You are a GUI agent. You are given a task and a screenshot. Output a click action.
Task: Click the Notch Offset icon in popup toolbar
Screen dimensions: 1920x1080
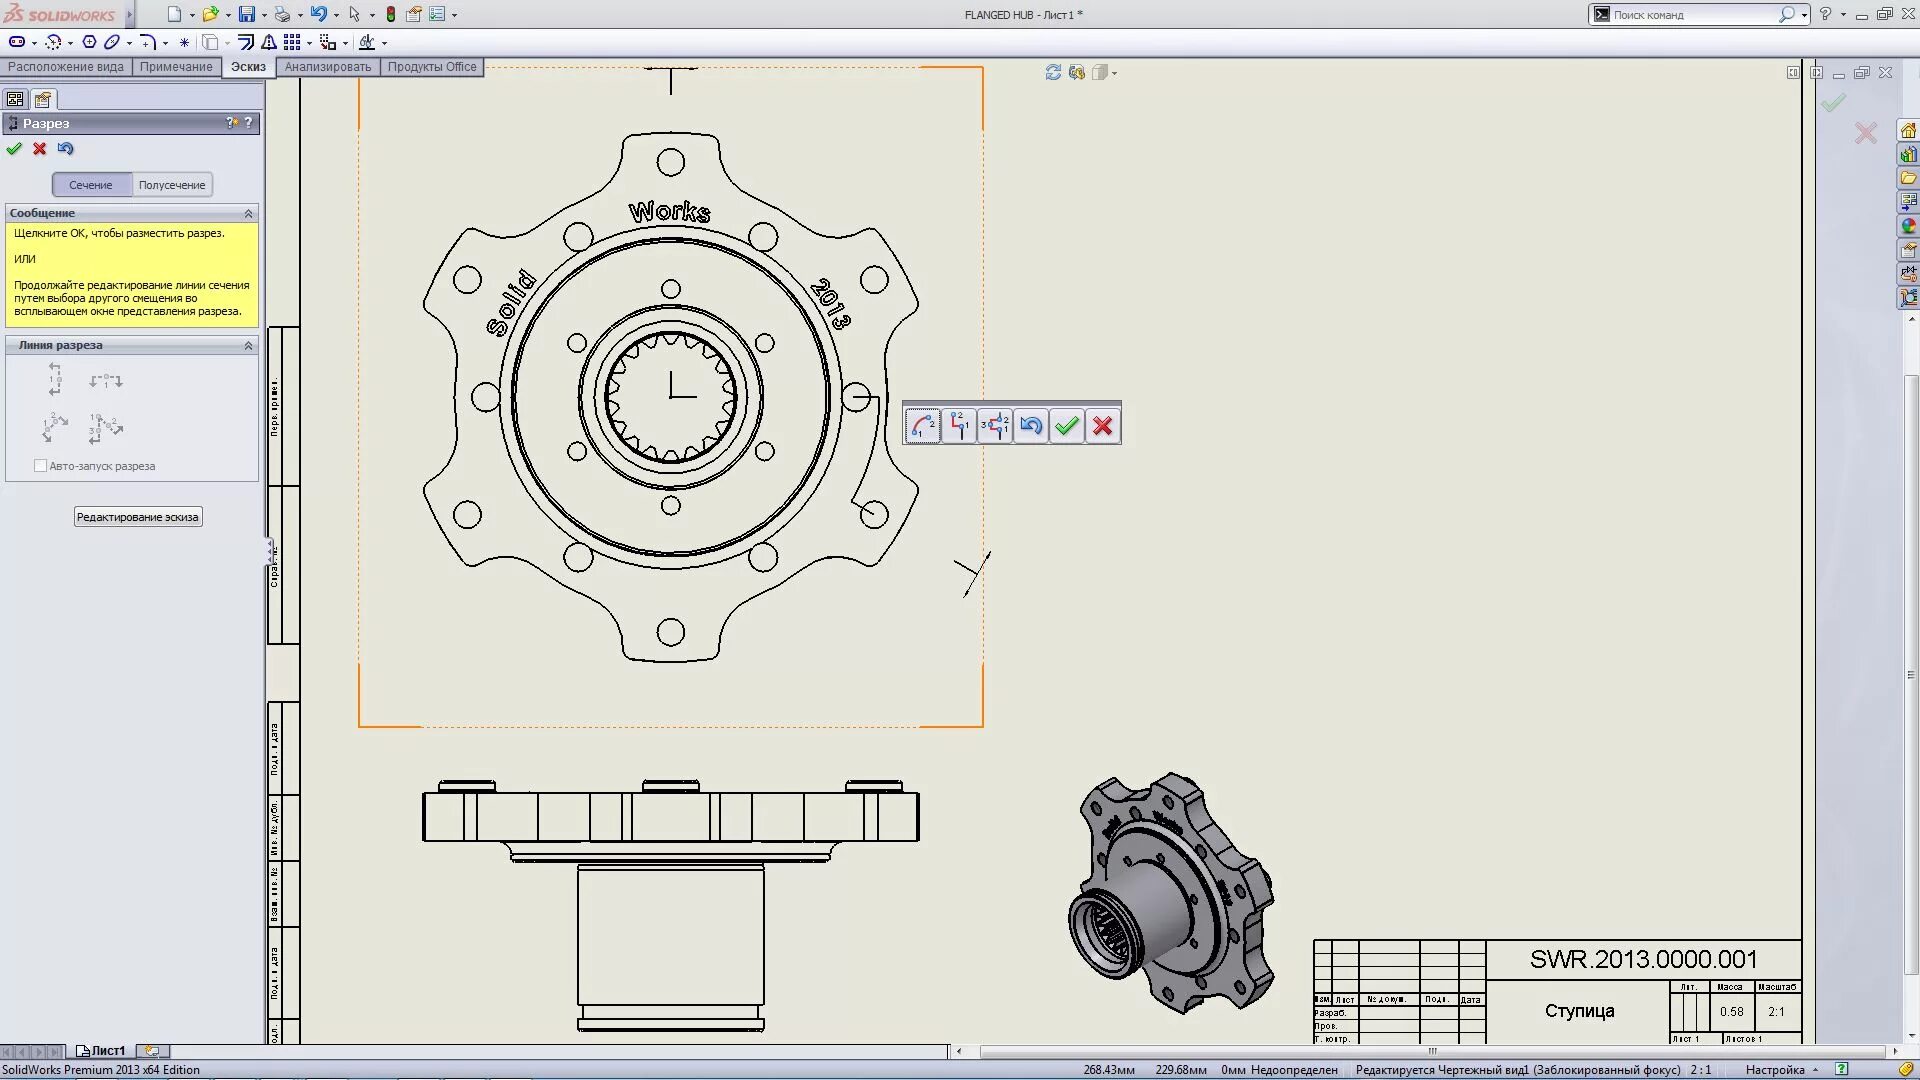995,426
